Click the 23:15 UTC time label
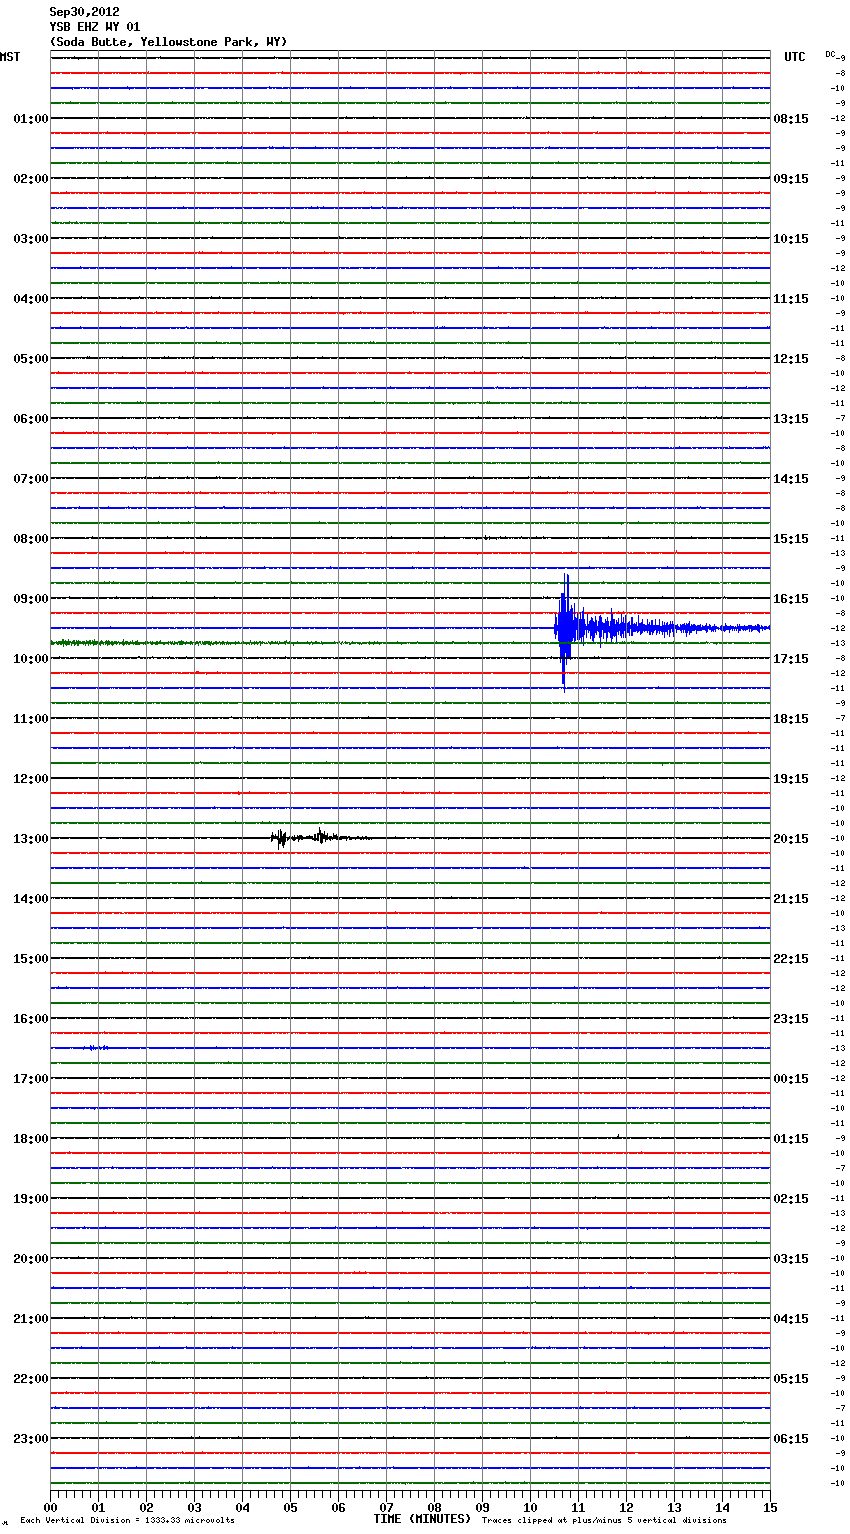The height and width of the screenshot is (1534, 850). tap(791, 1019)
